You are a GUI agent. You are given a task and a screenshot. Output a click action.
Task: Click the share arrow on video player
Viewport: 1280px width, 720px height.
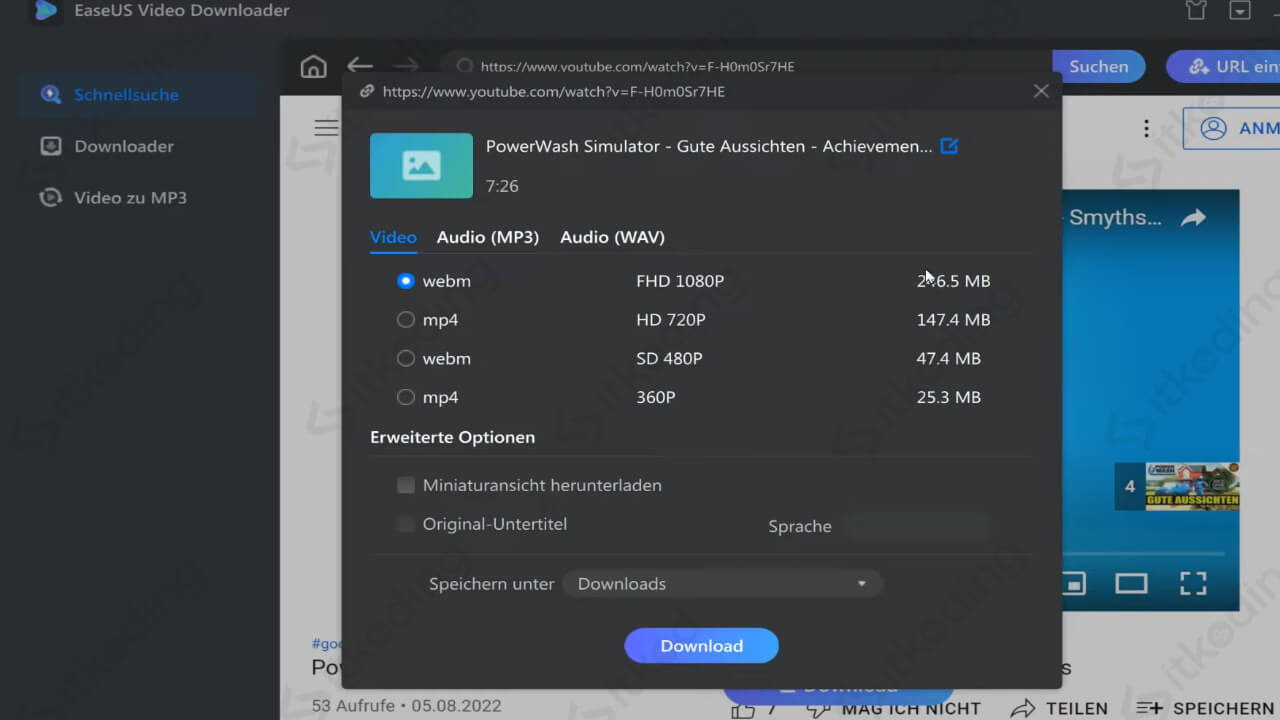click(x=1193, y=217)
